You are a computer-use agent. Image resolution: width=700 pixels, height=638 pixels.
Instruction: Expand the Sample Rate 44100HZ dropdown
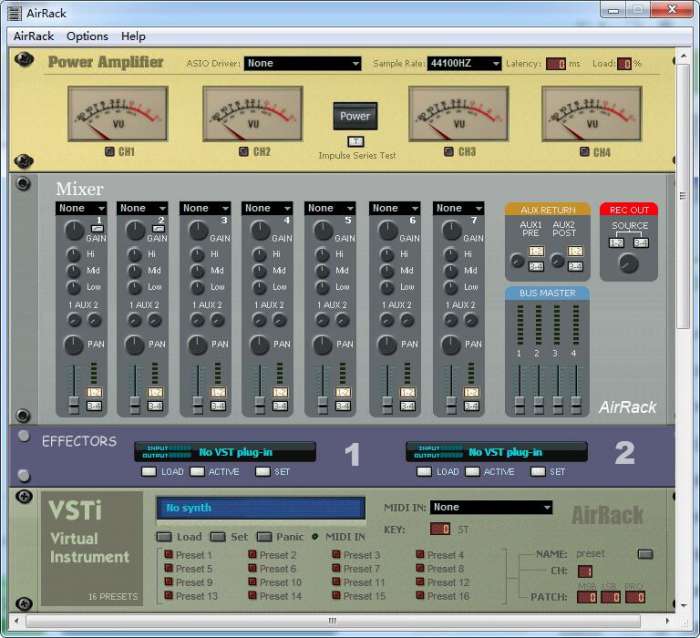click(464, 63)
